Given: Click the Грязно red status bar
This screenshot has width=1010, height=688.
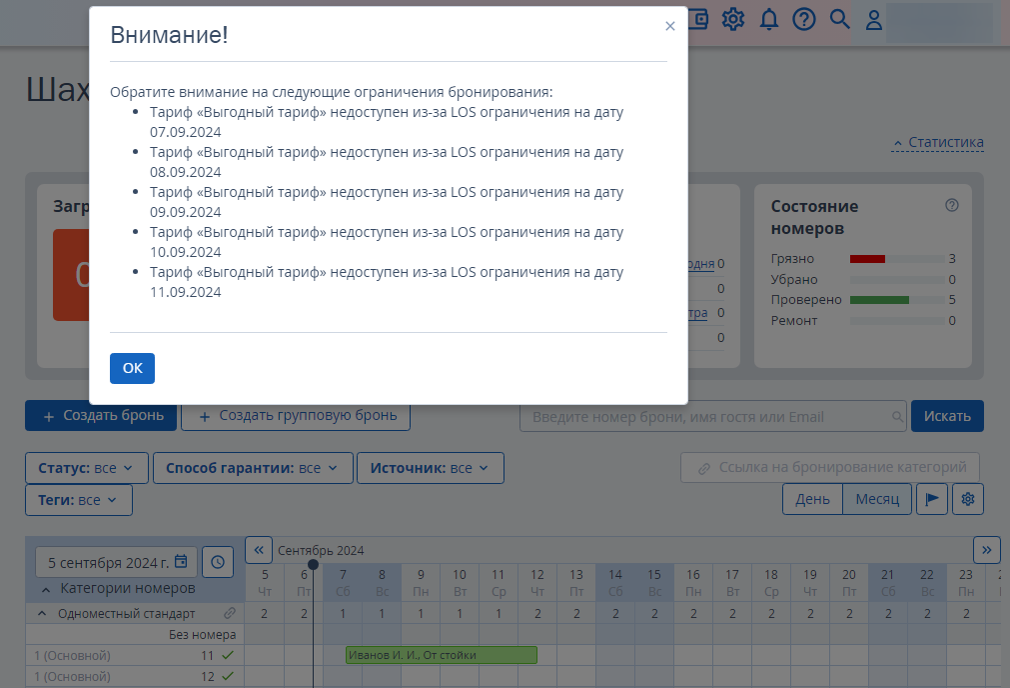Looking at the screenshot, I should pos(867,259).
